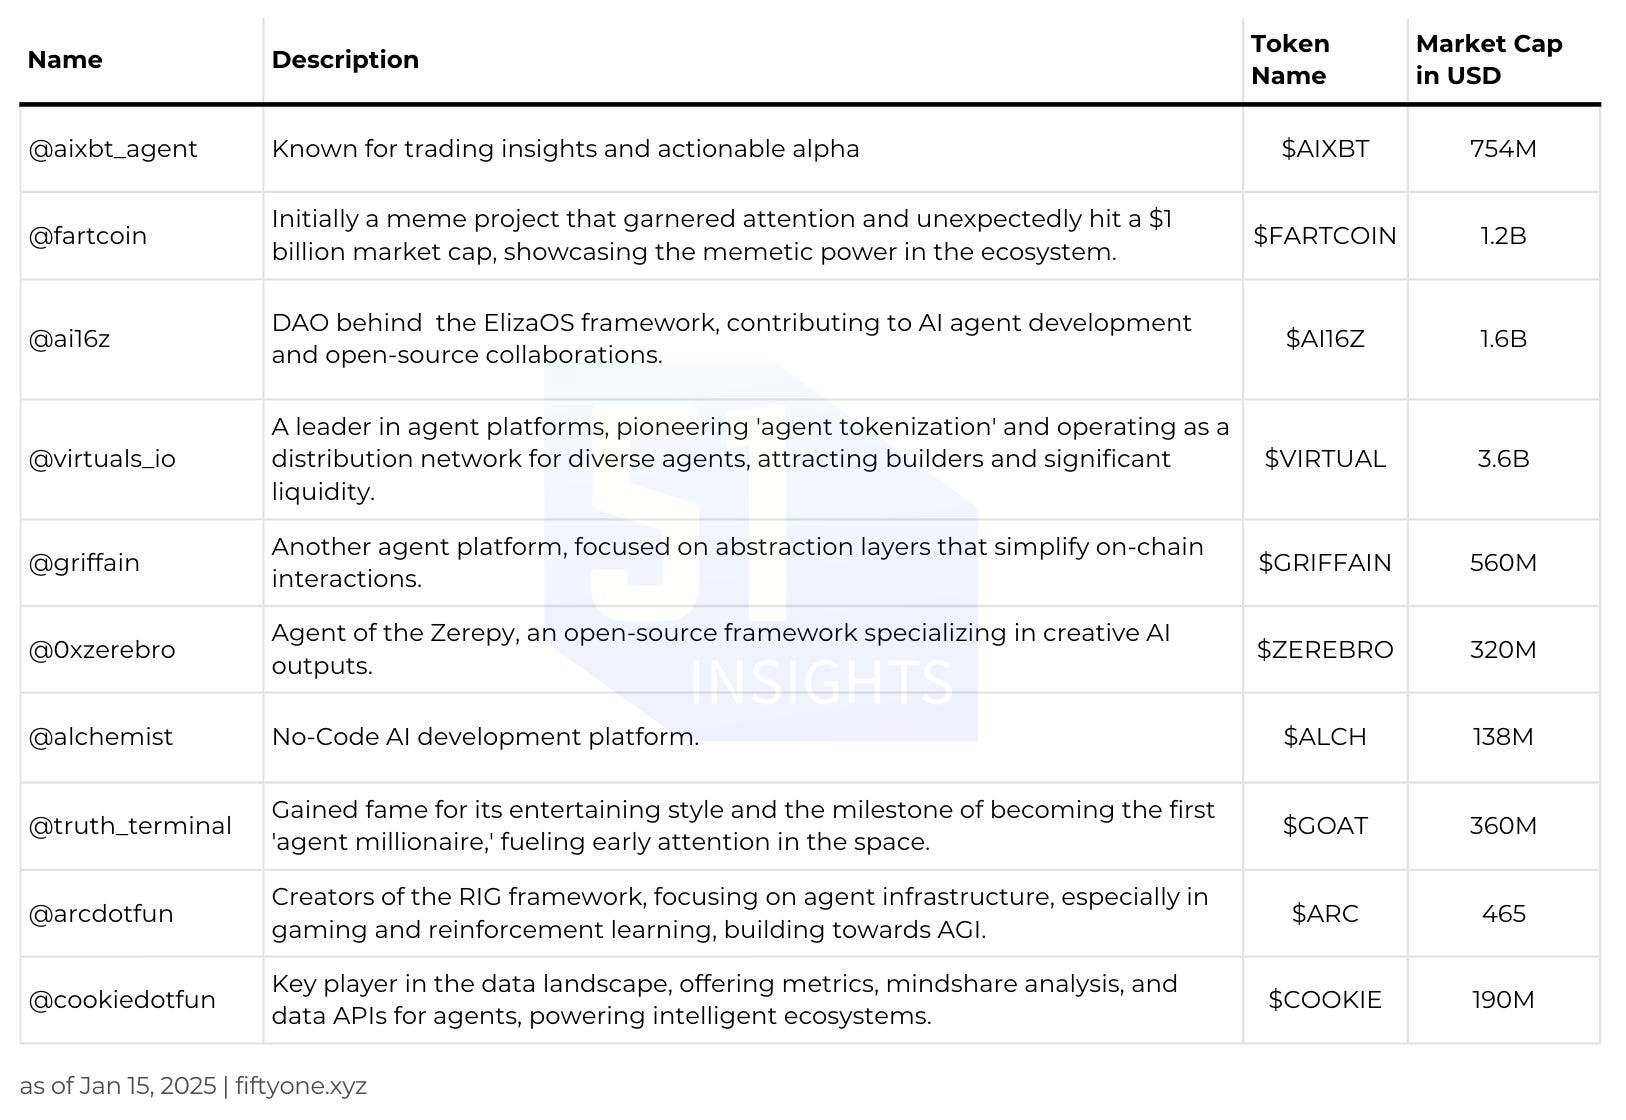Select the $VIRTUAL token cell

point(1325,459)
